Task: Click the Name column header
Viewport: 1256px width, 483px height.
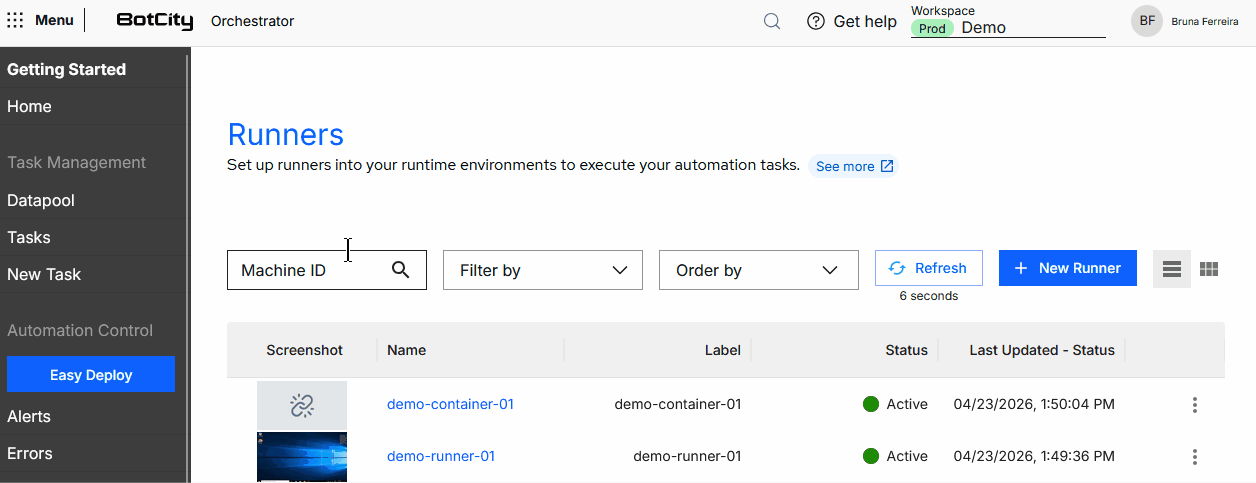Action: (407, 351)
